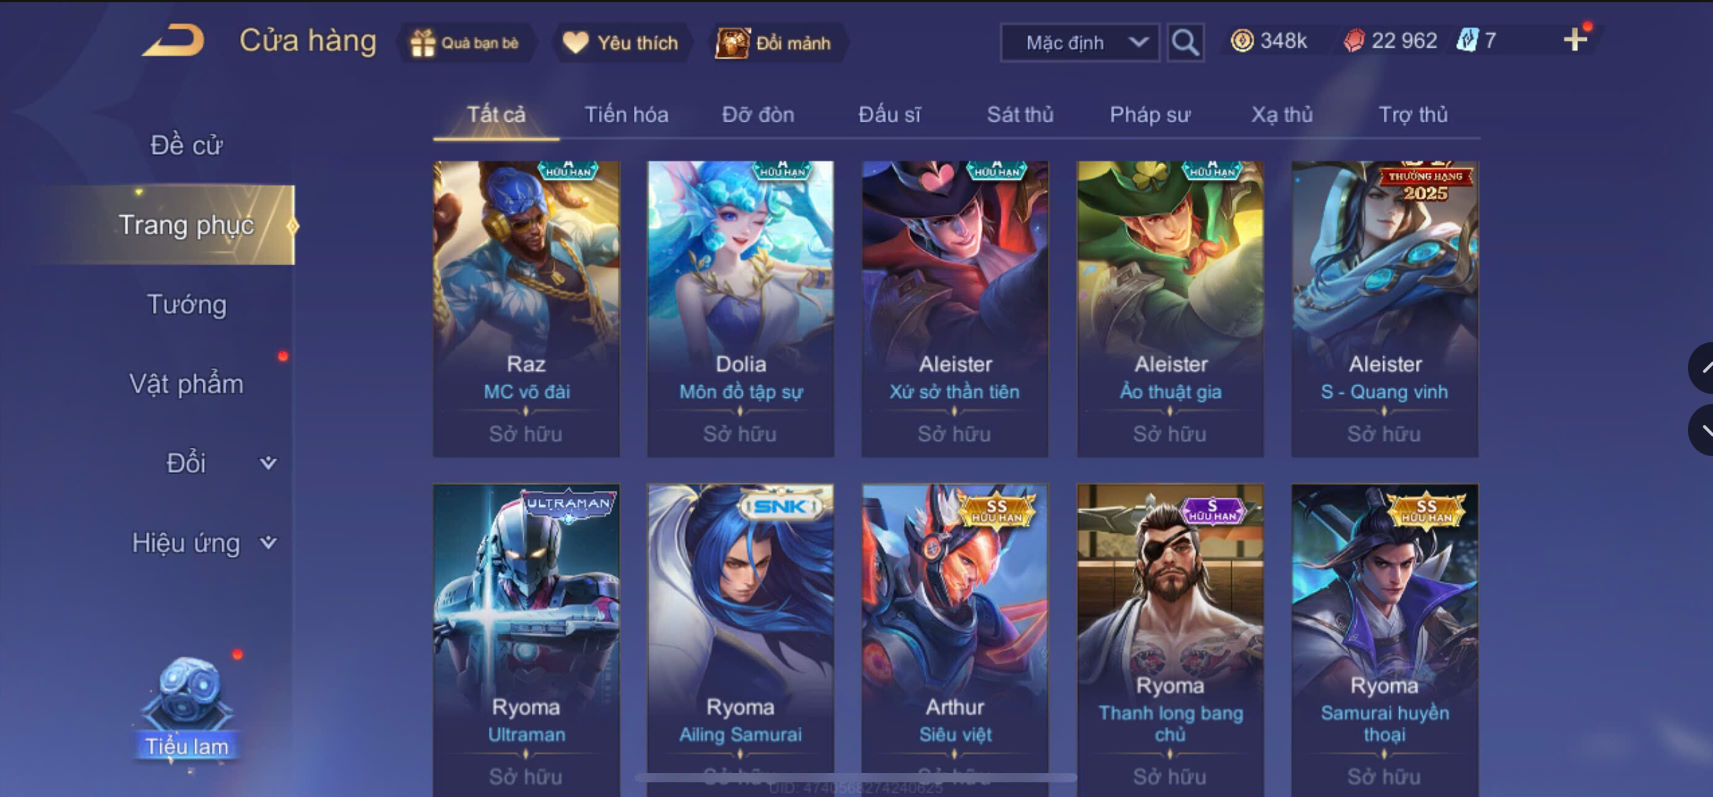
Task: Switch to the Sát thủ tab
Action: coord(1020,115)
